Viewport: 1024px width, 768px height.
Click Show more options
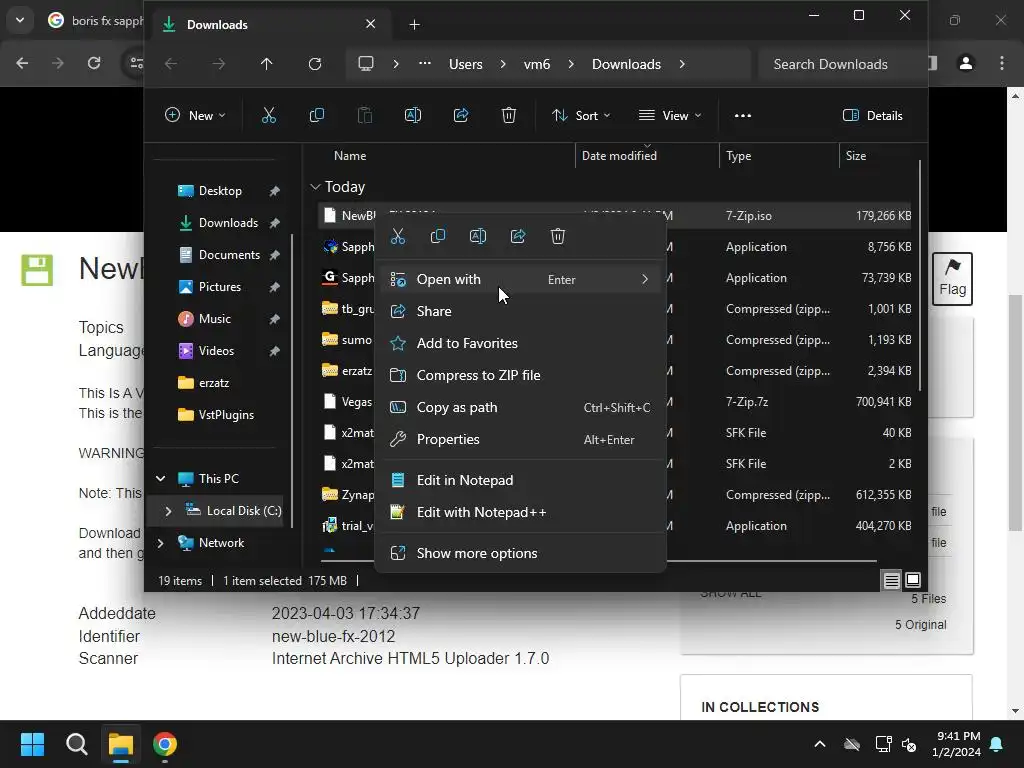(520, 554)
